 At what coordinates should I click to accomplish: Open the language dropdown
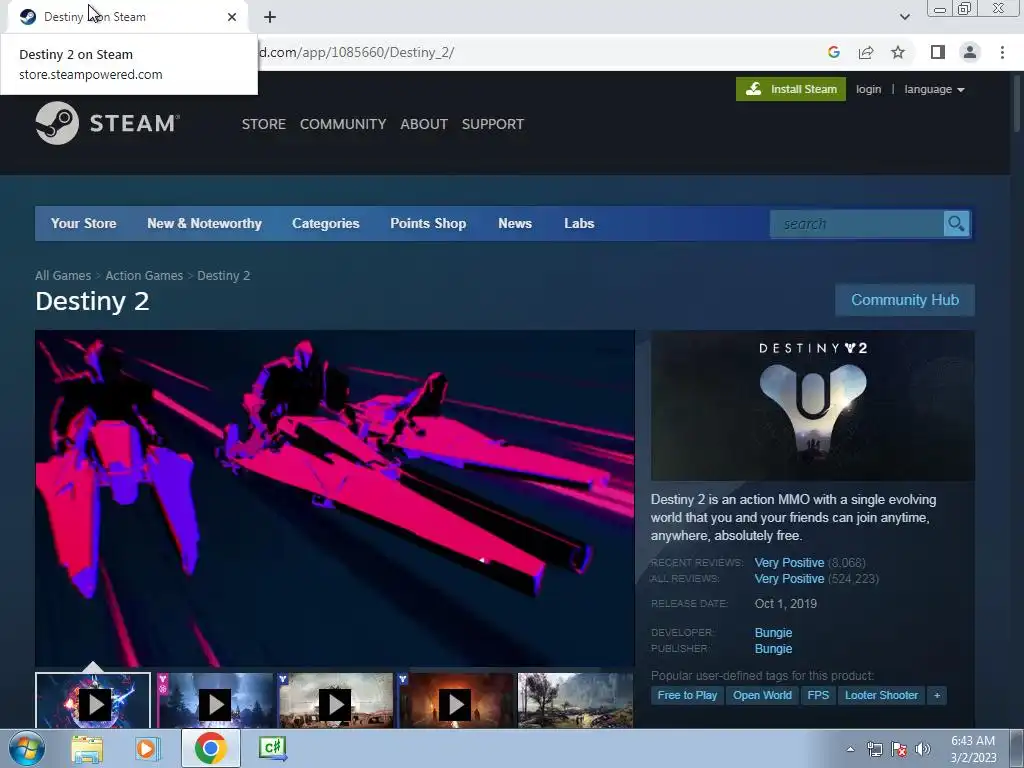point(934,89)
